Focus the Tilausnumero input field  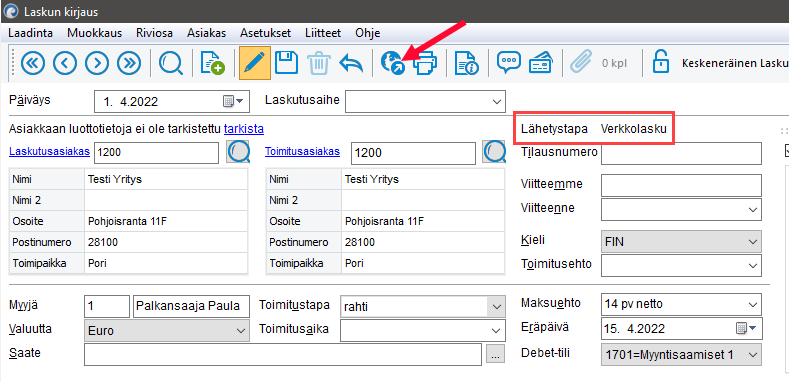[681, 153]
